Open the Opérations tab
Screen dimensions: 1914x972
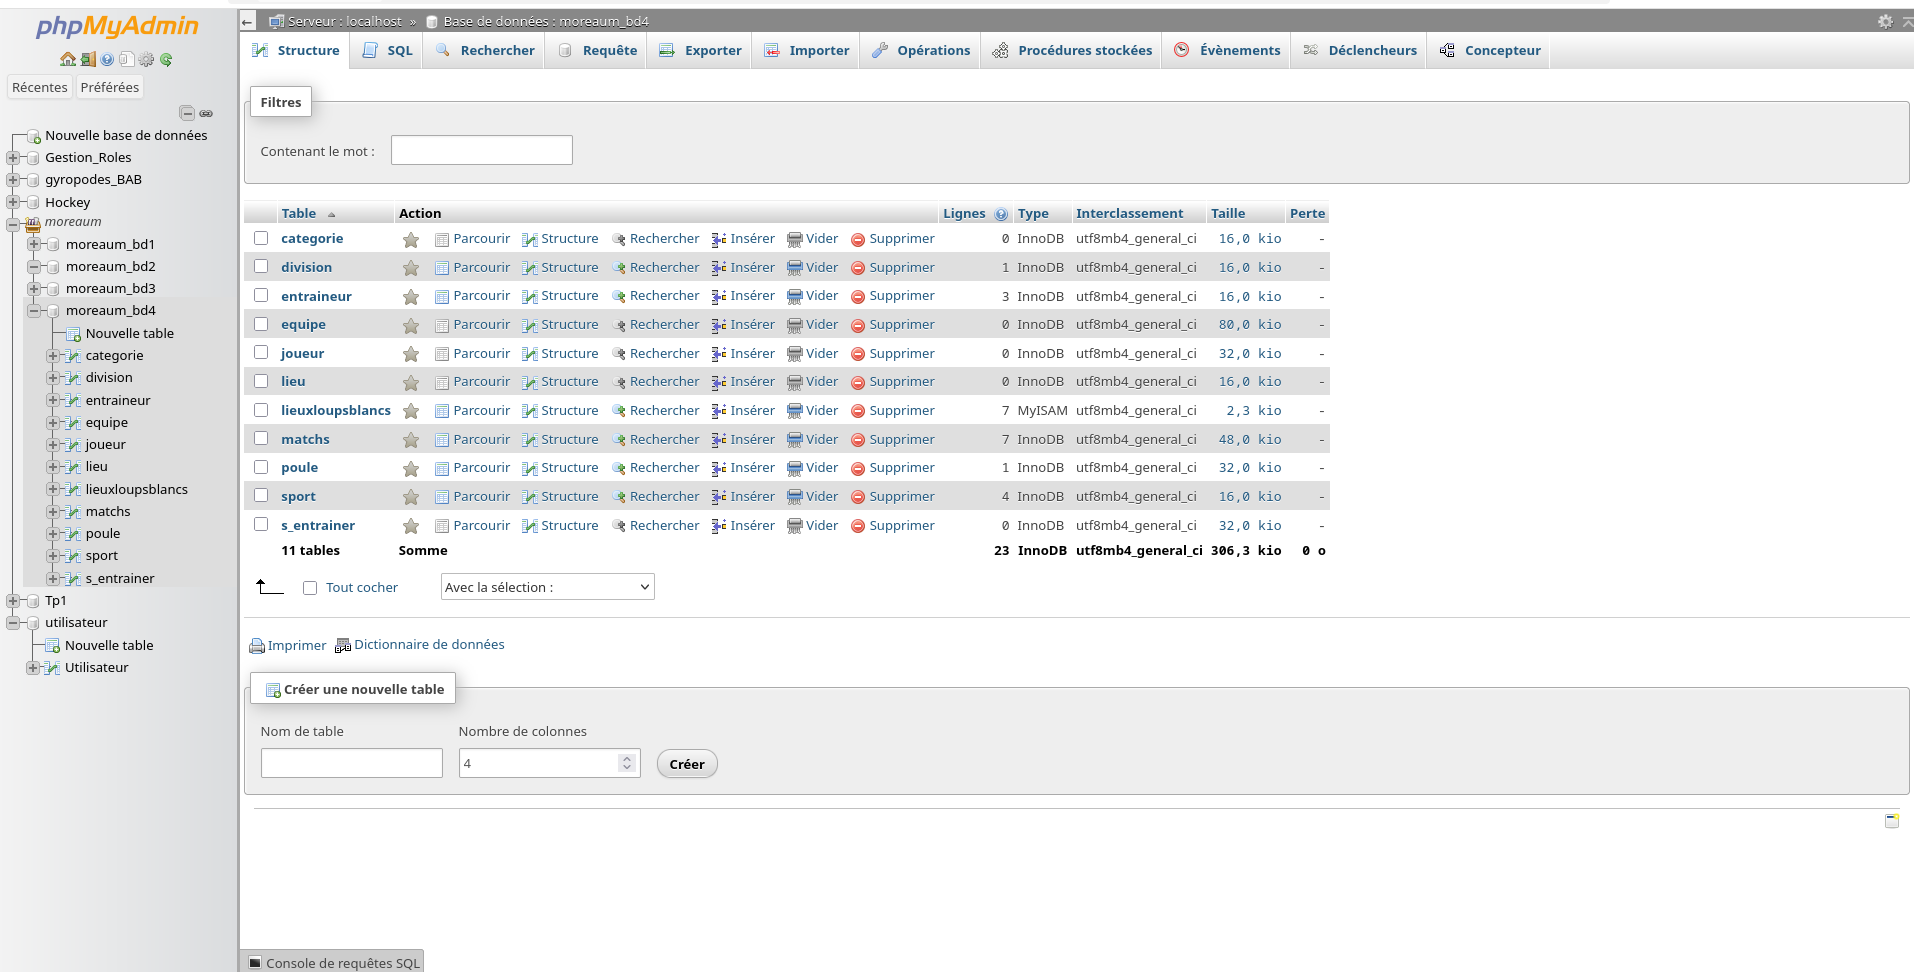(920, 51)
